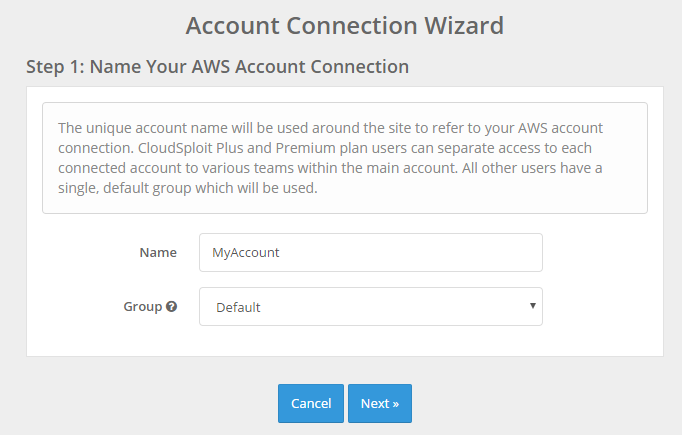This screenshot has width=682, height=435.
Task: Click "Name Your AWS Account Connection" heading
Action: [249, 67]
